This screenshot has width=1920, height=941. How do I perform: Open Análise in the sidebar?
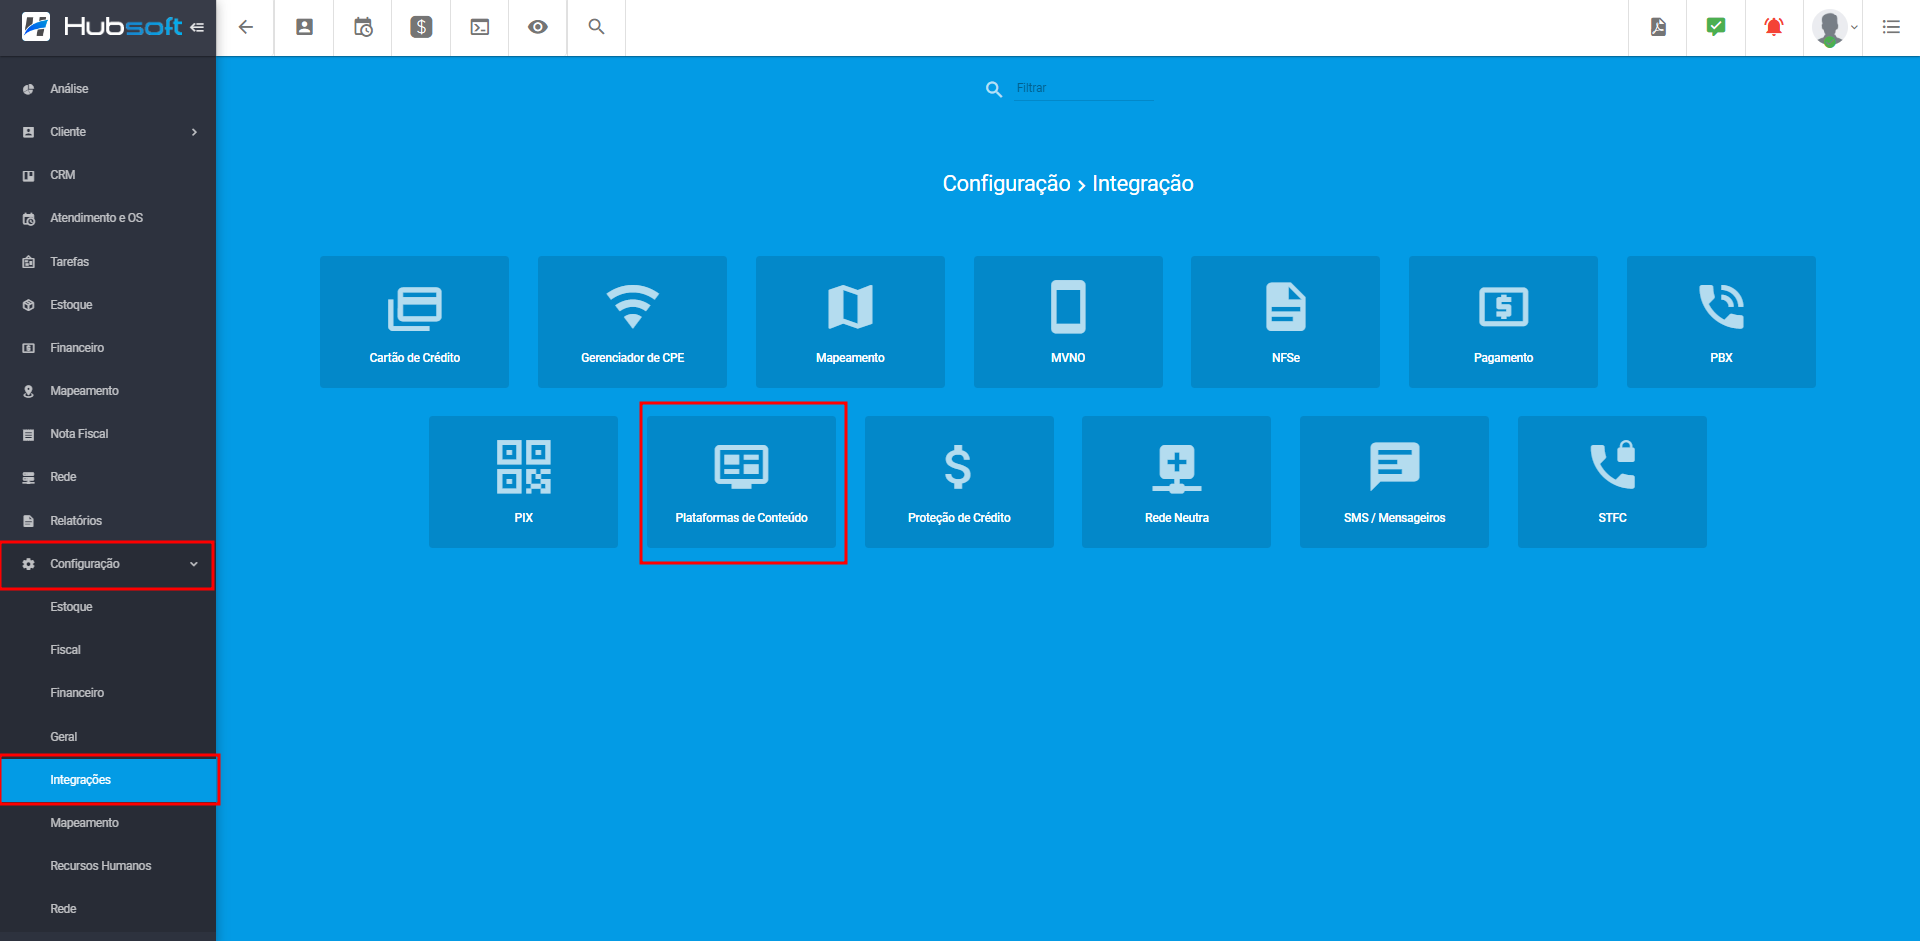(x=108, y=89)
